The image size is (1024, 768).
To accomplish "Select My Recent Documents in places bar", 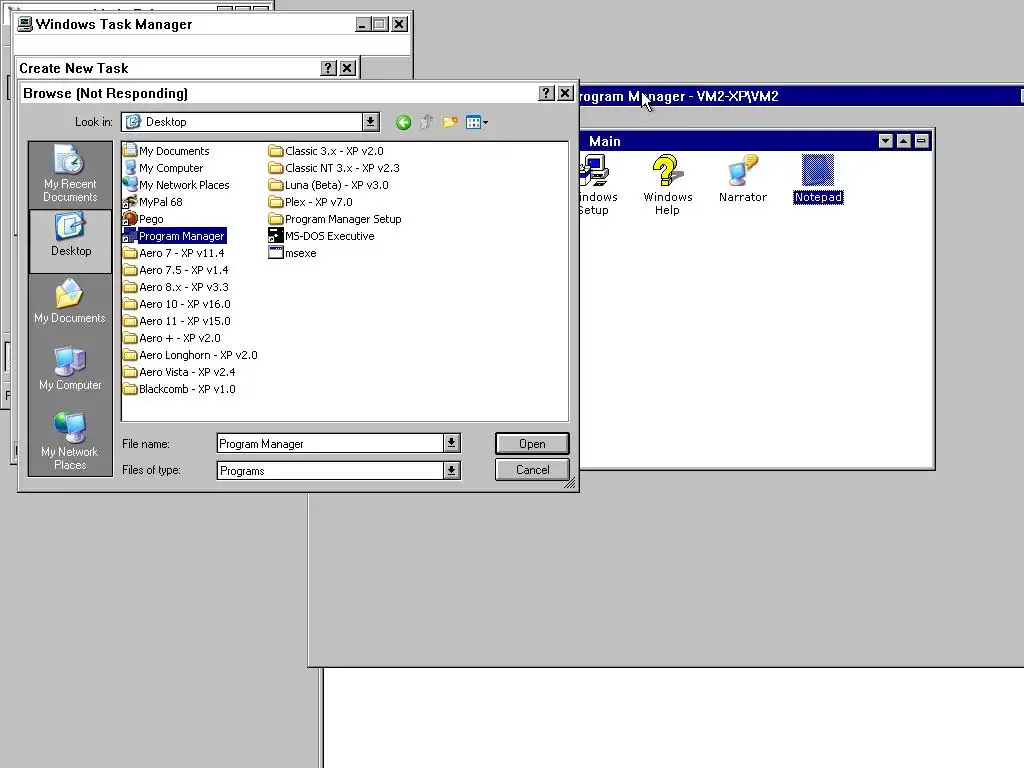I will [70, 175].
